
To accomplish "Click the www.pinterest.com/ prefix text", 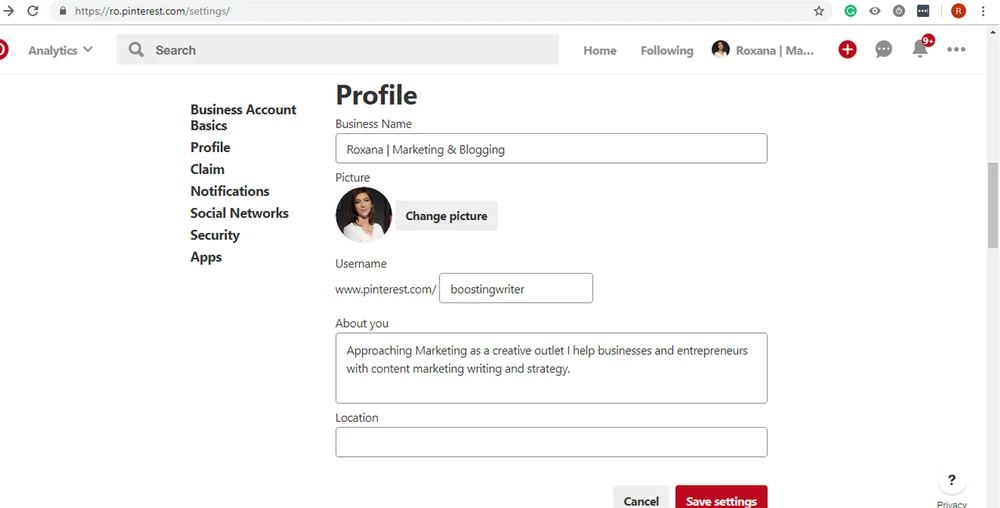I will [x=386, y=289].
